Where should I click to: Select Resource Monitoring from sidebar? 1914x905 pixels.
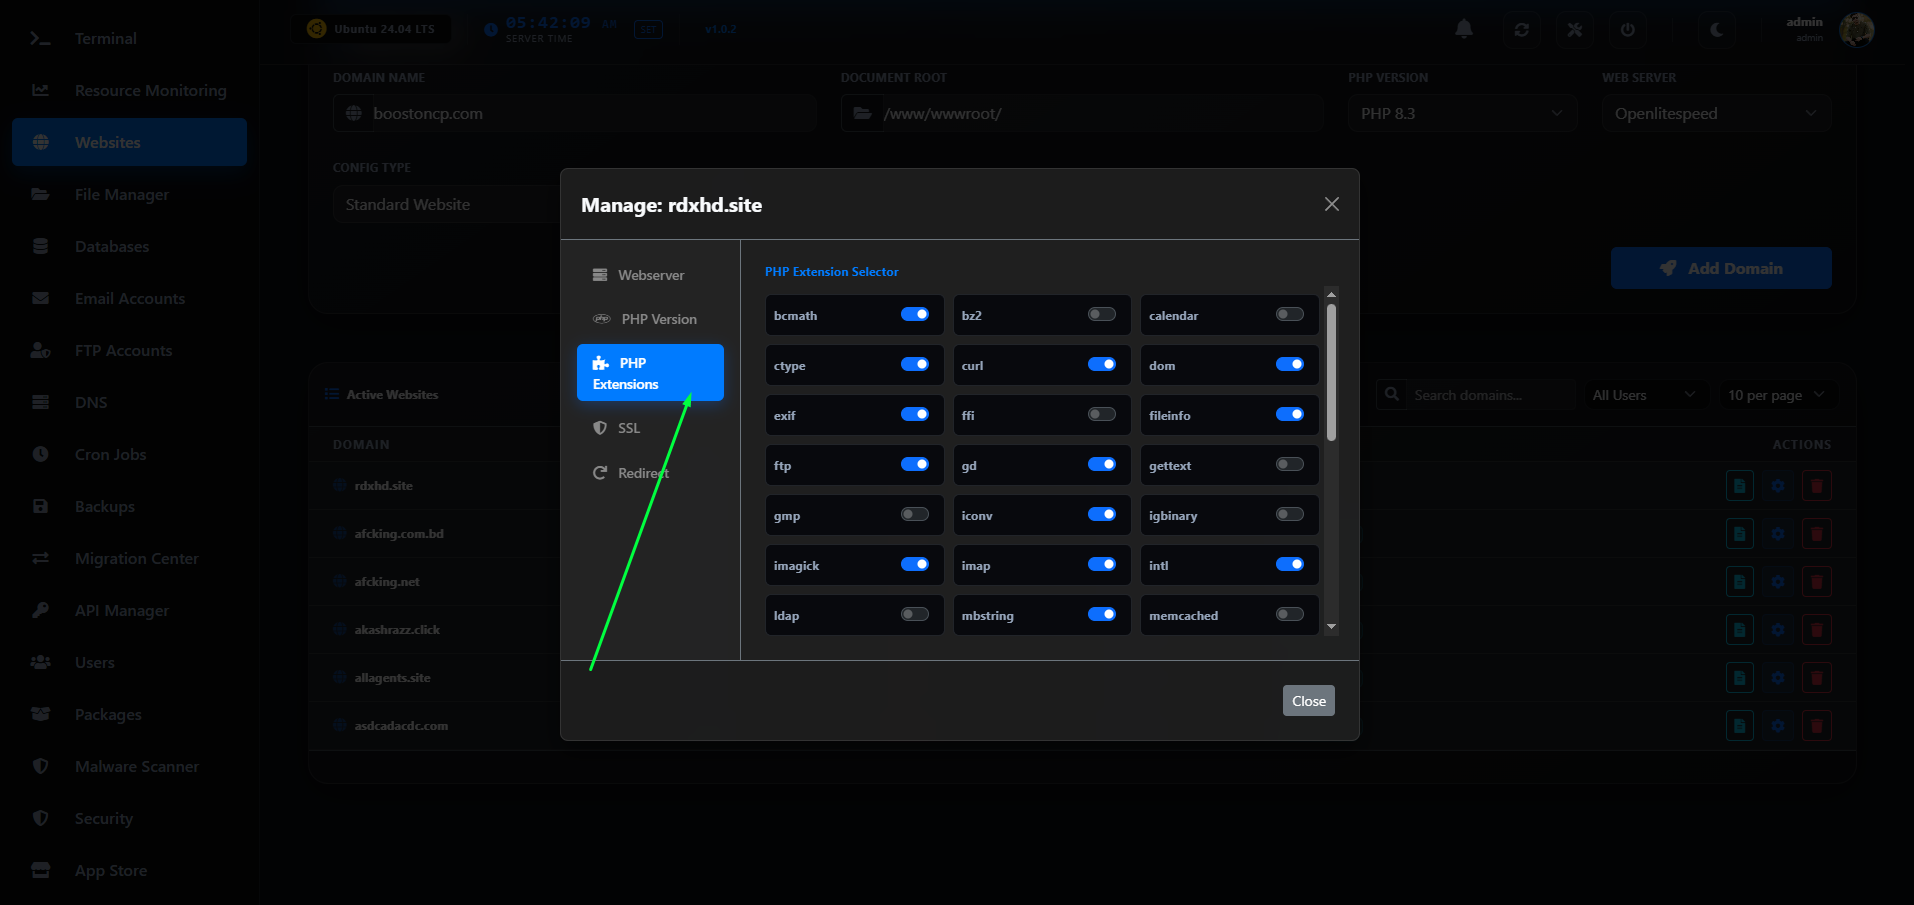click(x=150, y=90)
